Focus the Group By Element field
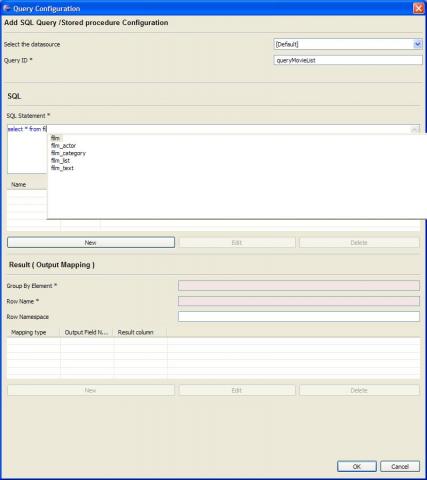 click(299, 286)
